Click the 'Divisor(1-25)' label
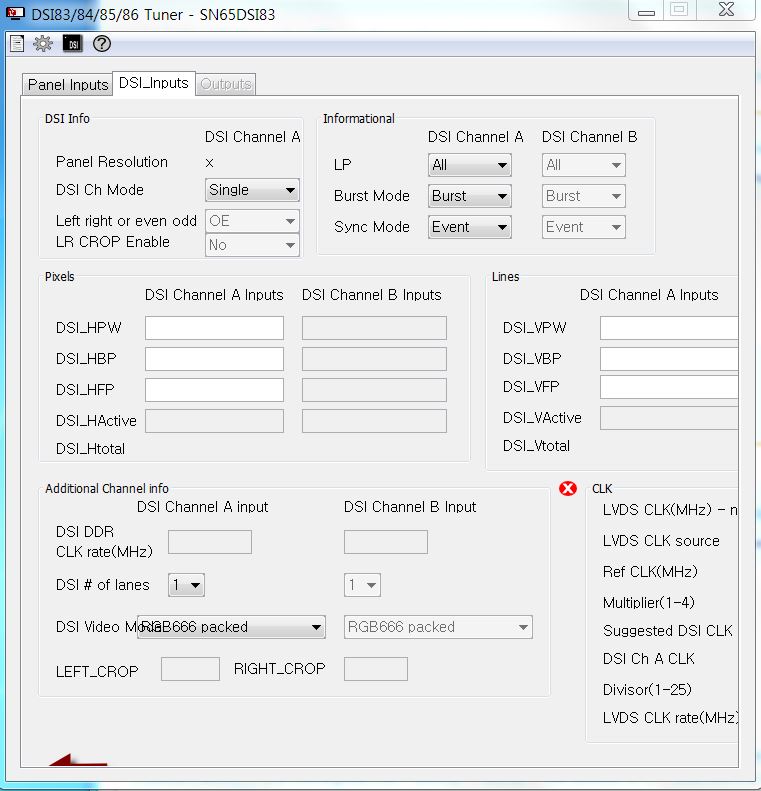Screen dimensions: 761x791 click(x=647, y=690)
